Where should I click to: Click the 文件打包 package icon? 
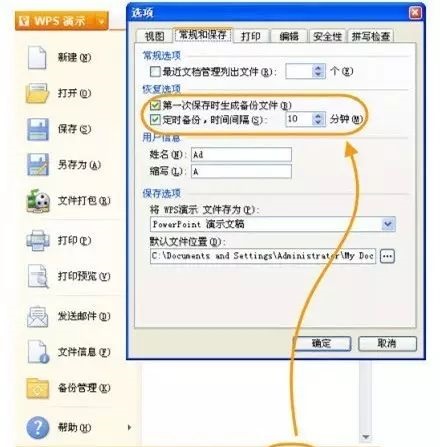(38, 201)
